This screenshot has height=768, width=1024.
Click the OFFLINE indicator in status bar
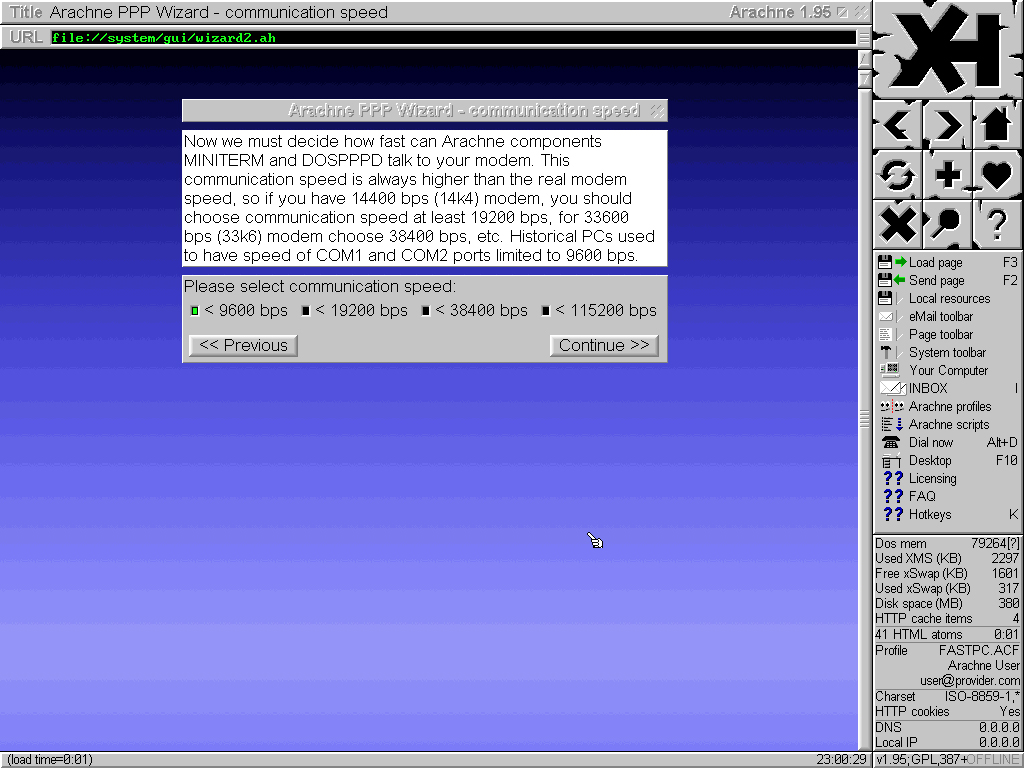click(x=993, y=760)
